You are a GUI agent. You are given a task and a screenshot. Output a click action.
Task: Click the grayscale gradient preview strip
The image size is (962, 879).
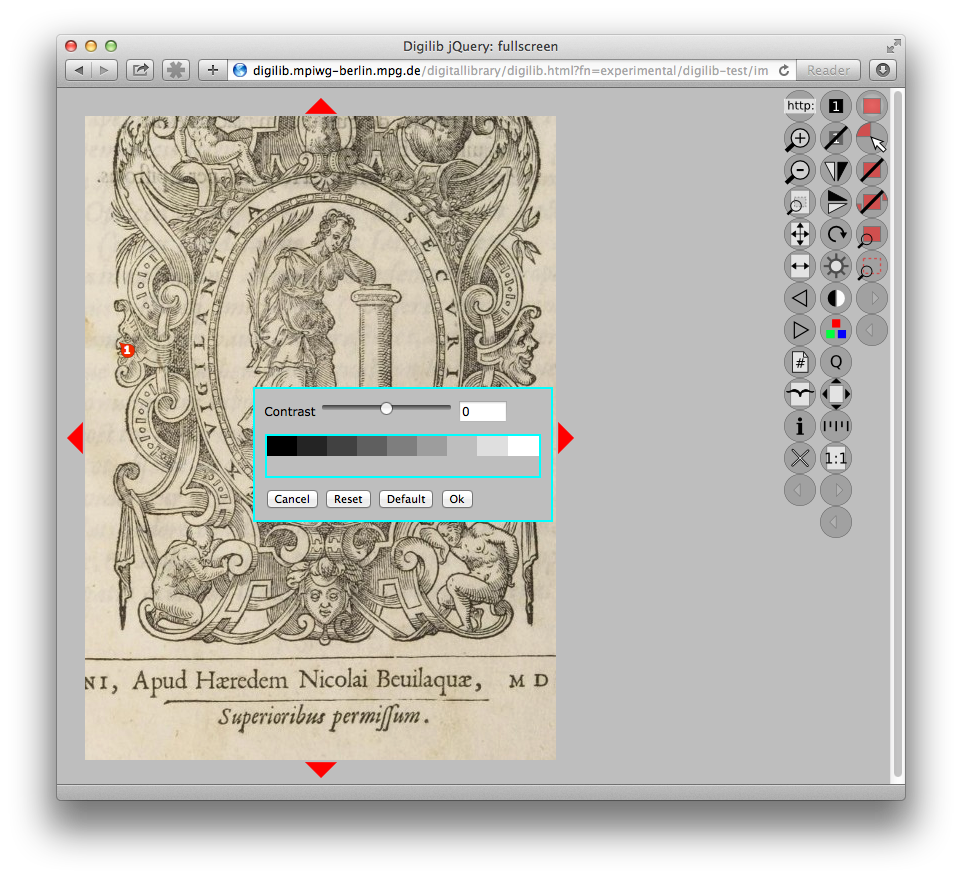(403, 446)
